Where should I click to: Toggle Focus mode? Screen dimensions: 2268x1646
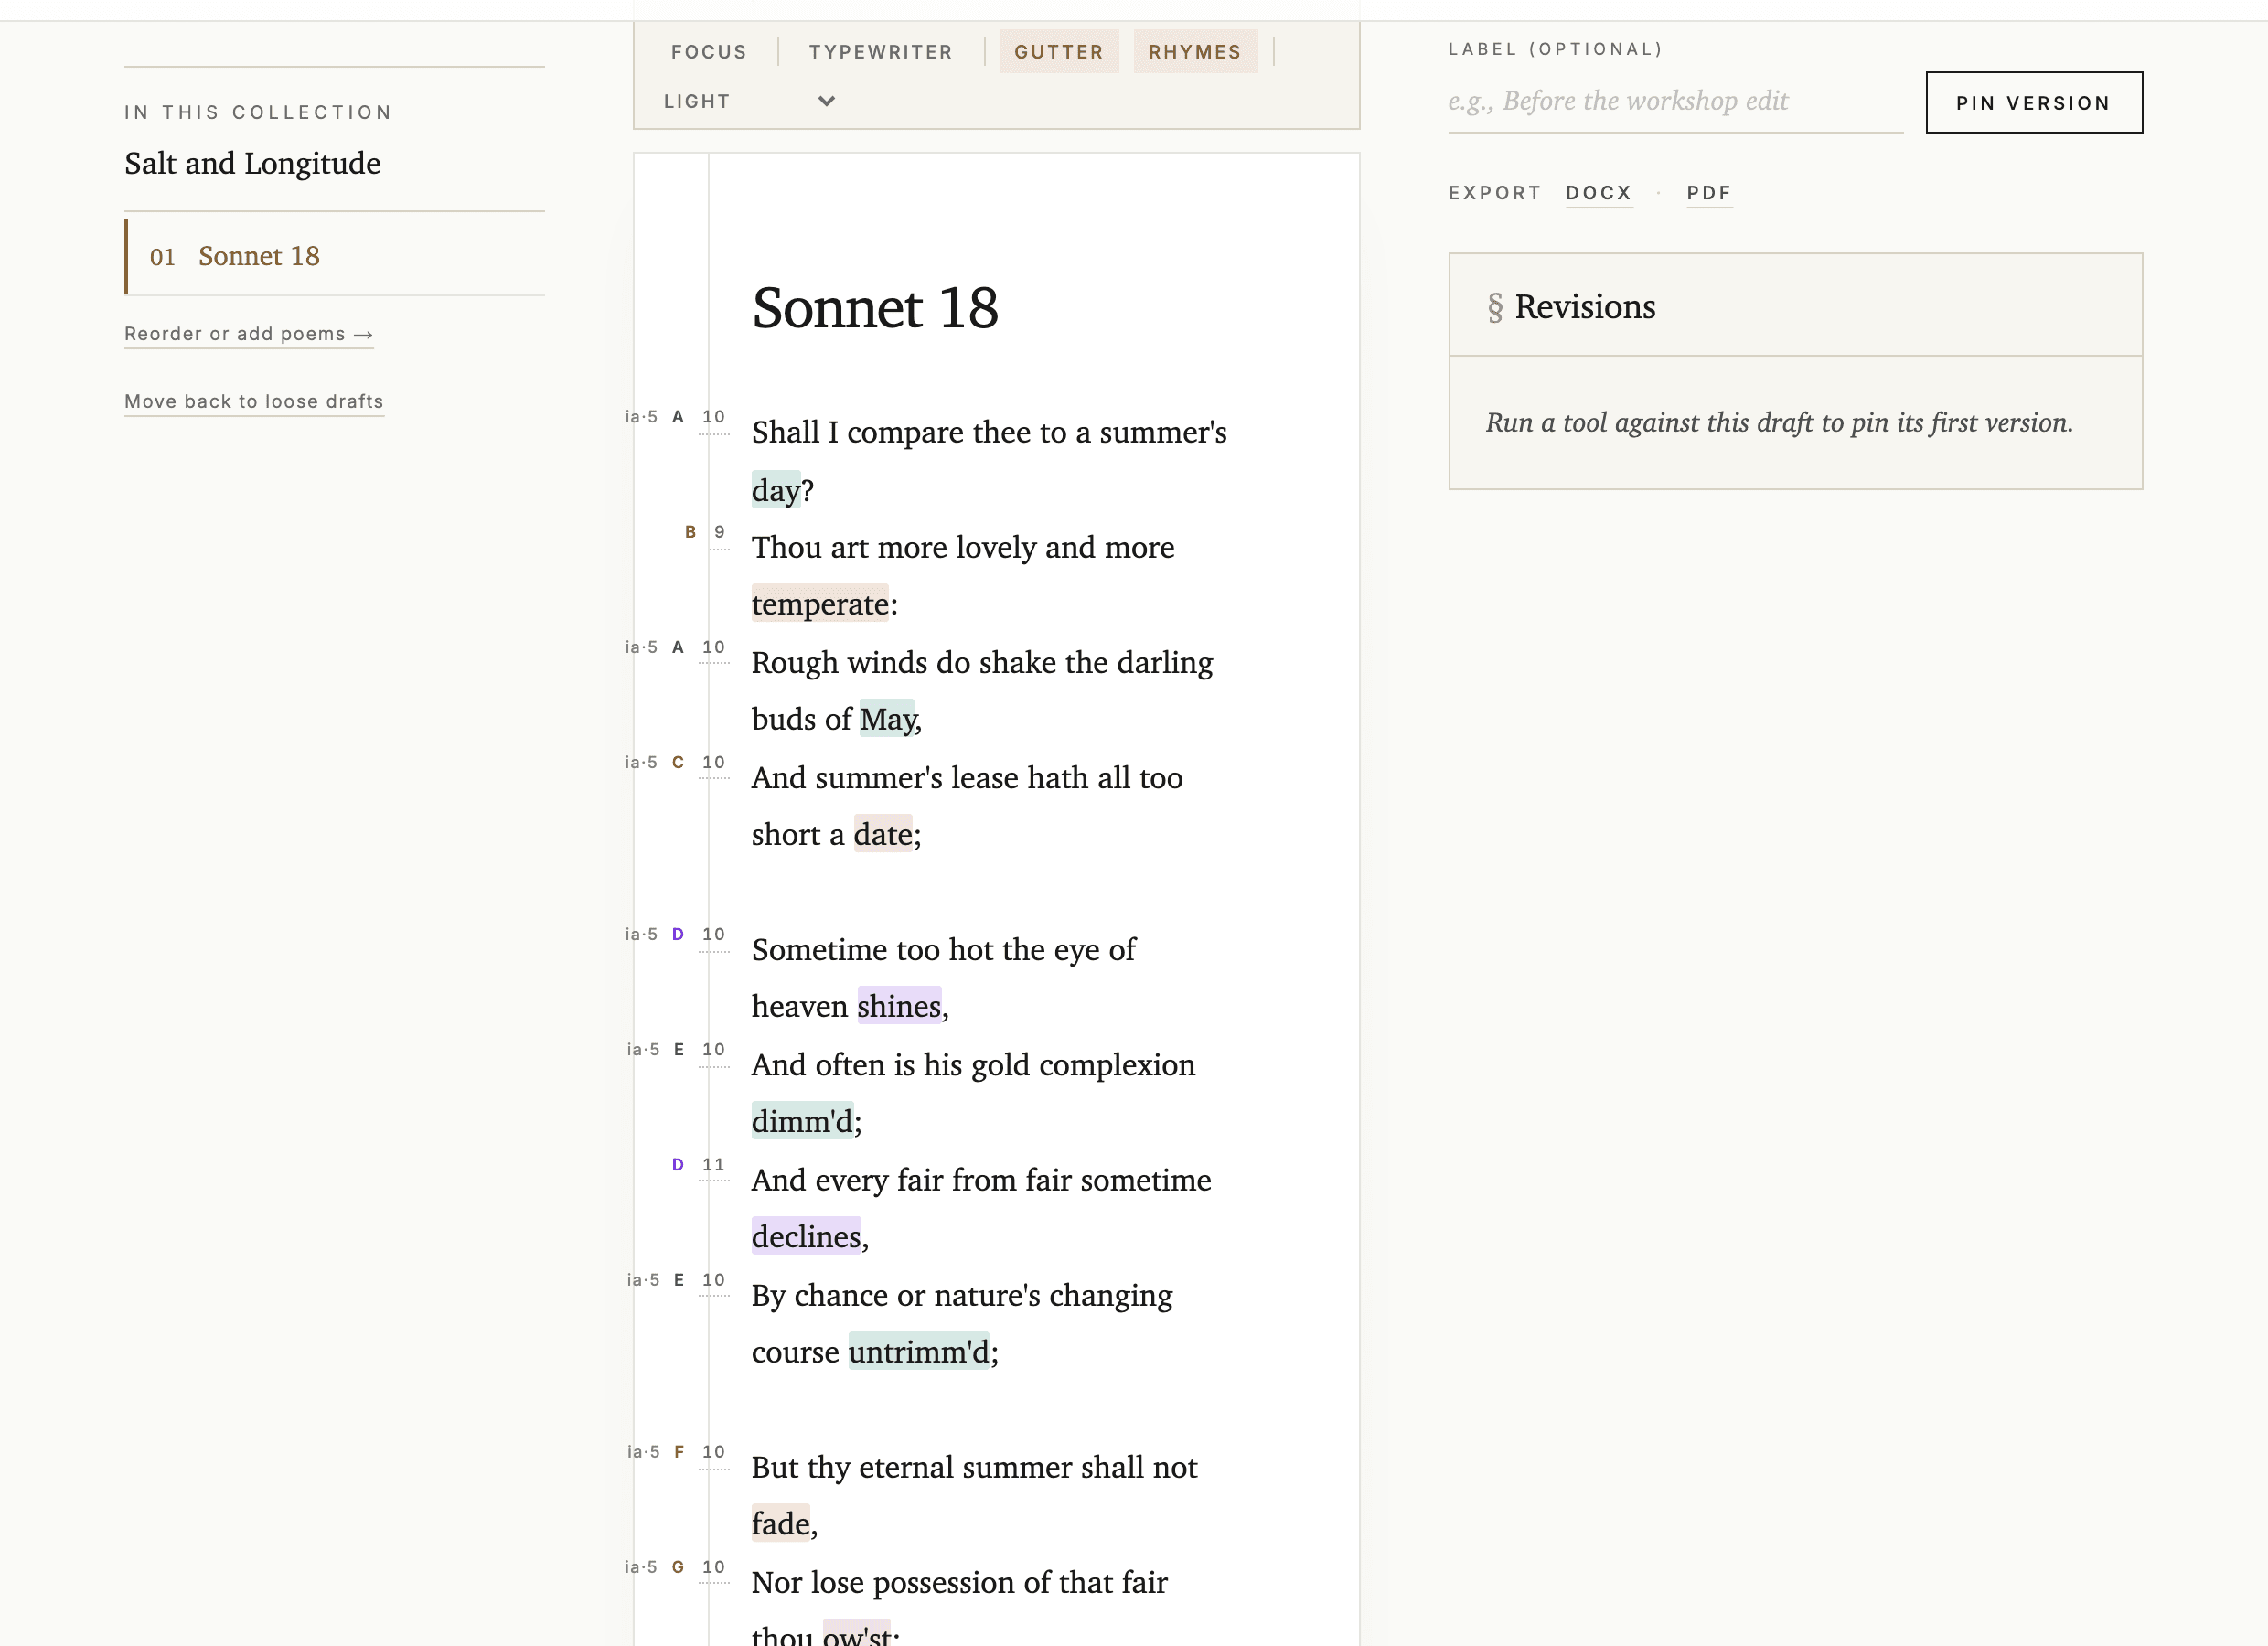[708, 52]
